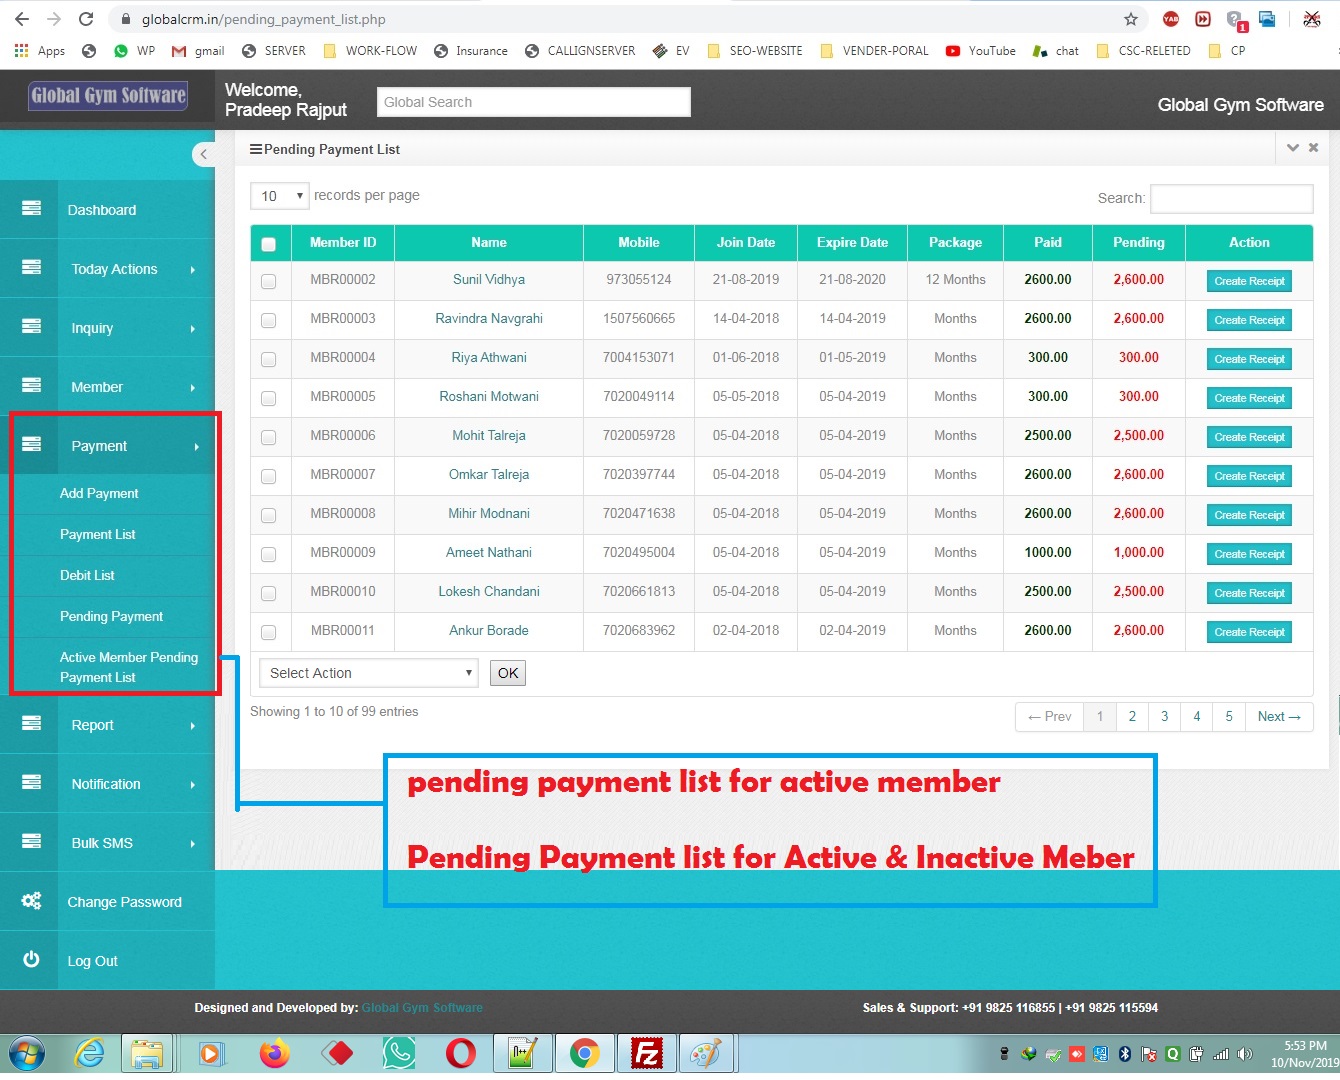
Task: Click the hamburger icon beside Pending Payment List
Action: click(x=257, y=148)
